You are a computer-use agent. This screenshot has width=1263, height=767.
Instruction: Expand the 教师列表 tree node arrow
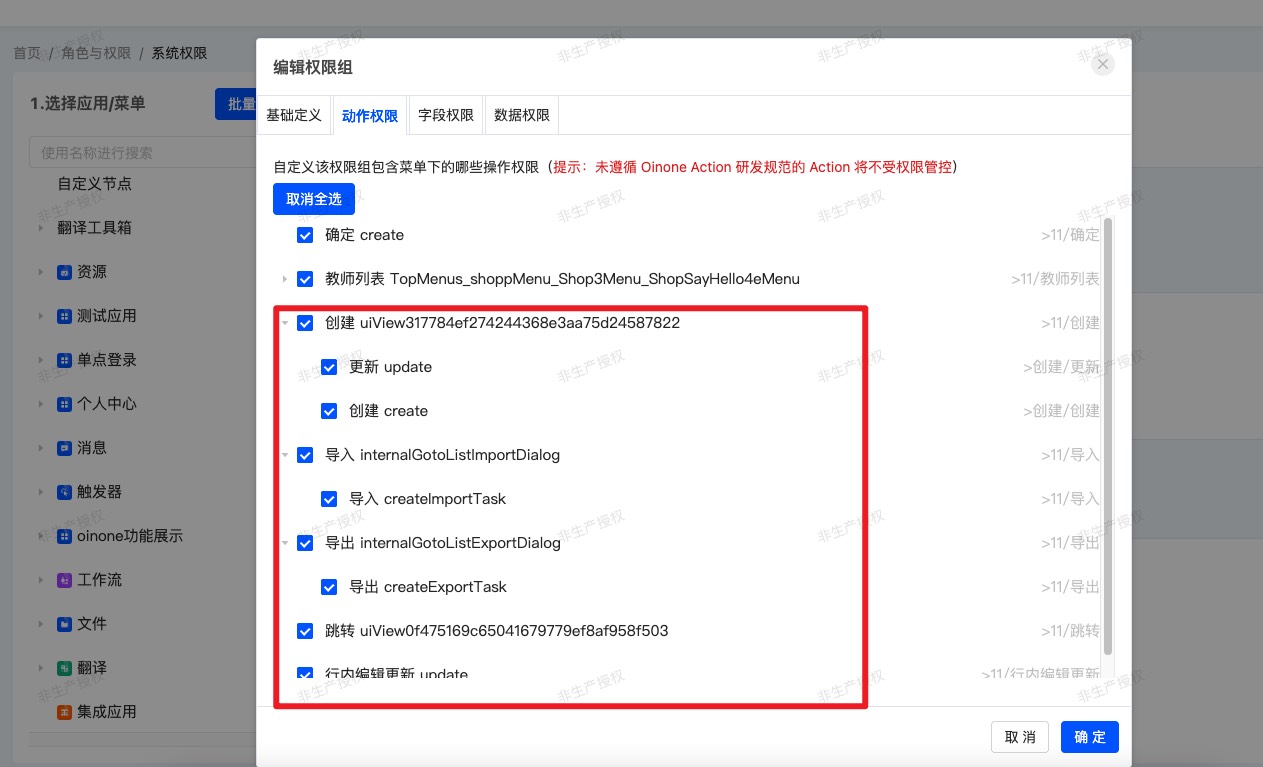(x=284, y=279)
